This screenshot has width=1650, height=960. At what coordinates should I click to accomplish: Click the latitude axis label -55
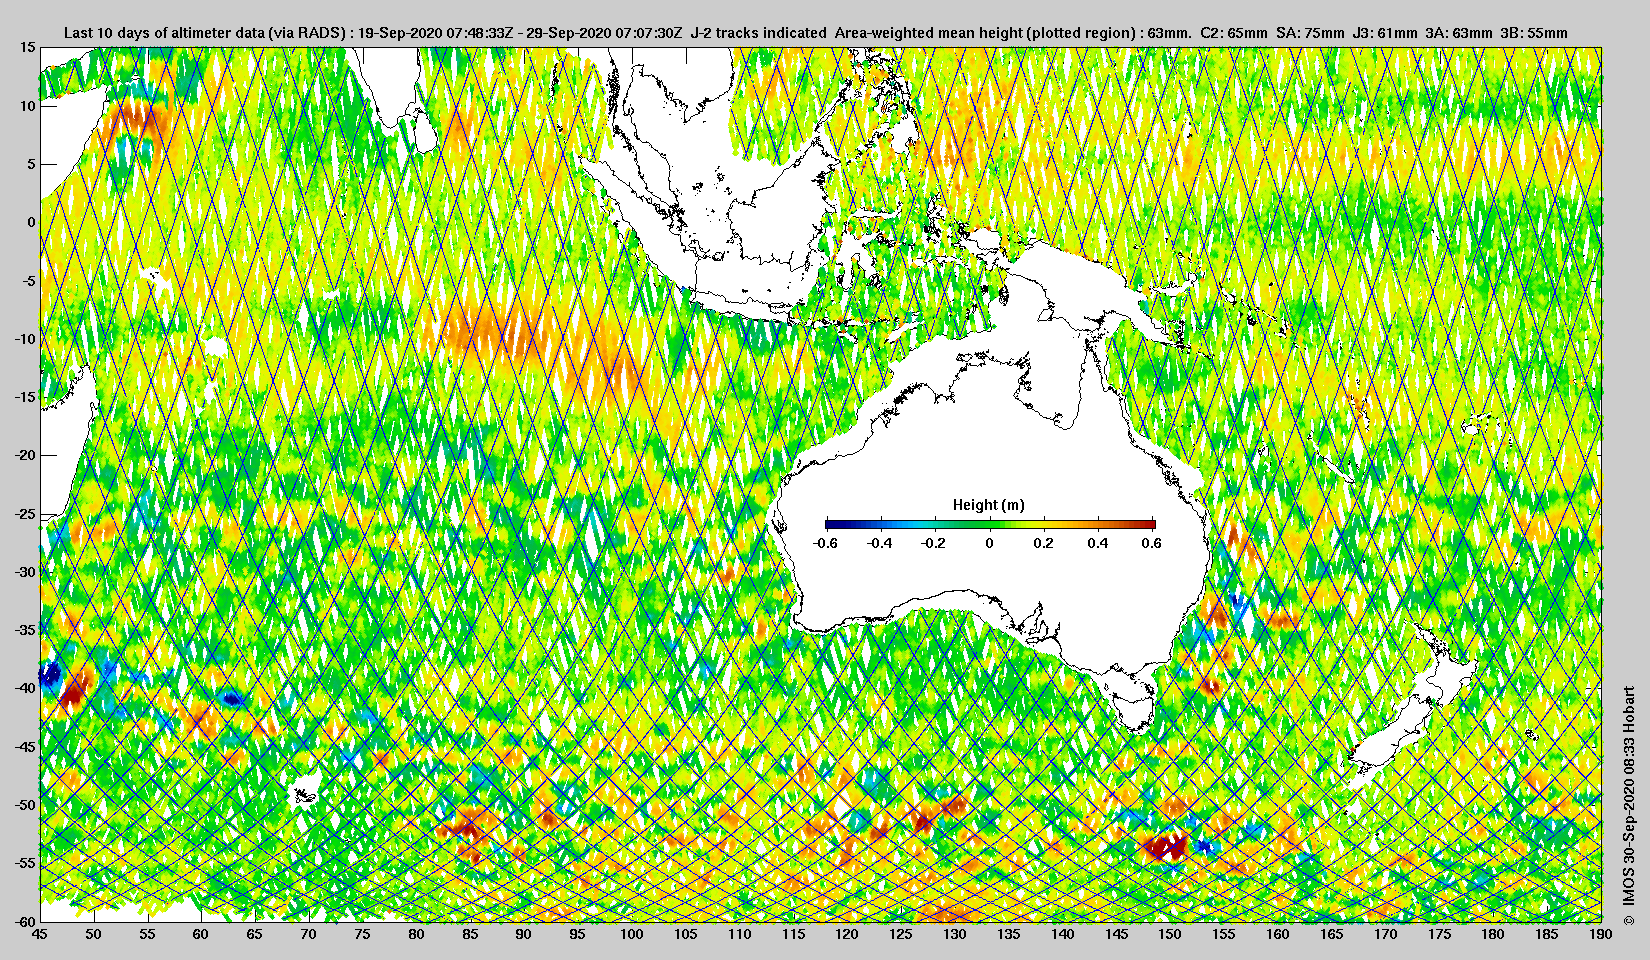(x=25, y=863)
